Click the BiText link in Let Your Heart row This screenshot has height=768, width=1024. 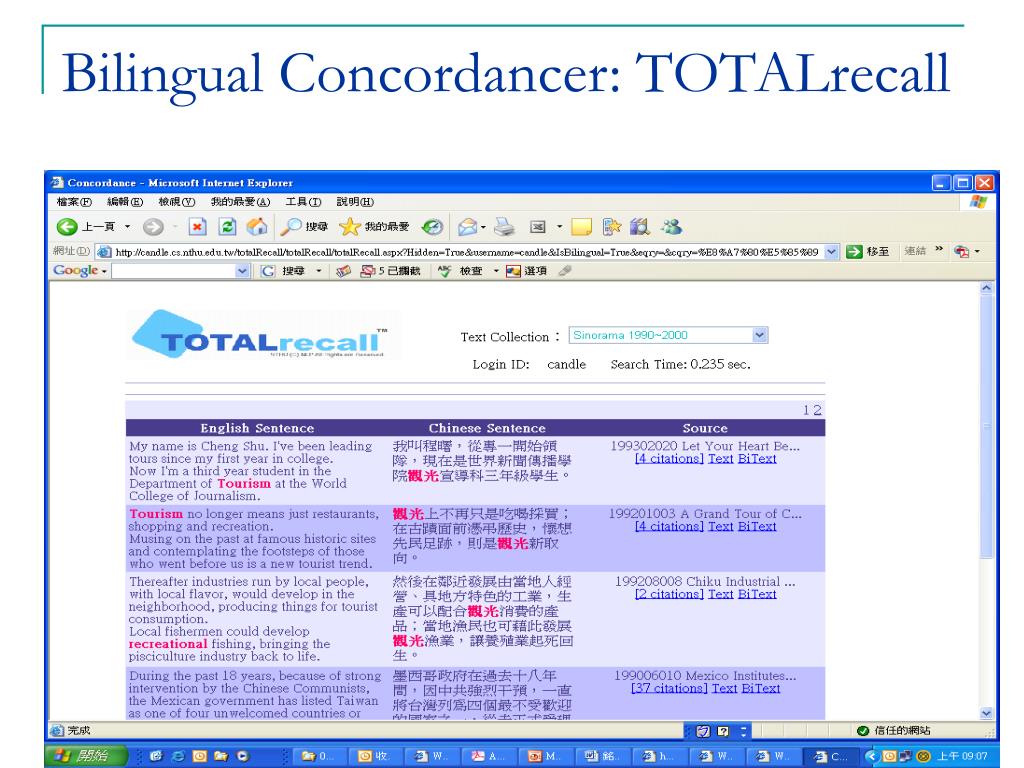[757, 458]
